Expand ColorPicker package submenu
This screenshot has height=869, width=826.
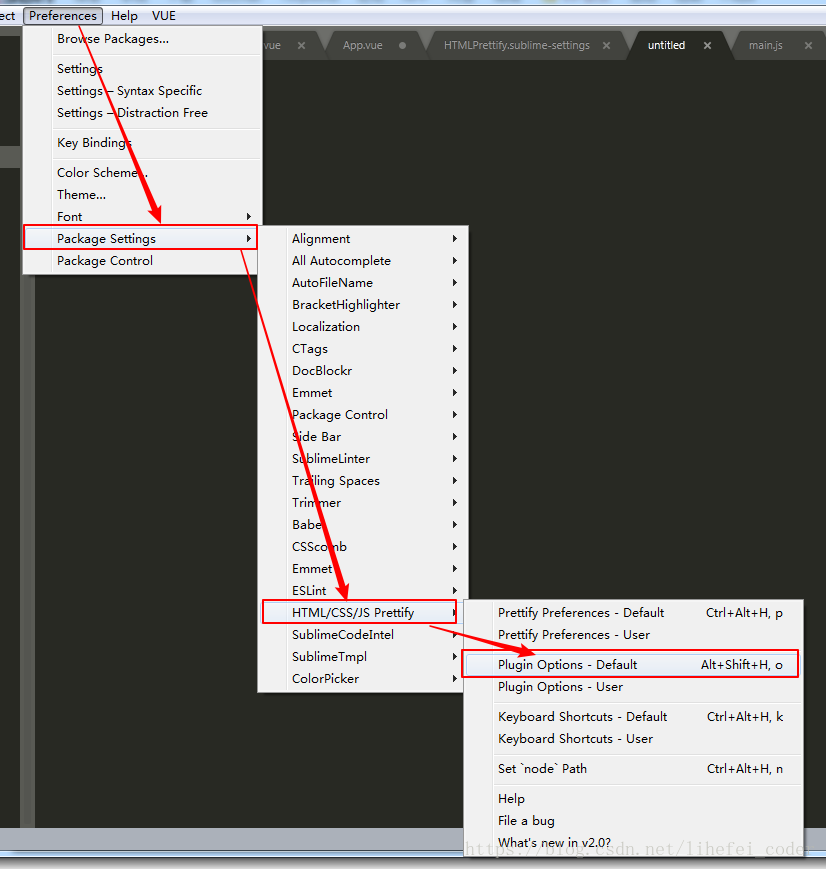tap(363, 679)
